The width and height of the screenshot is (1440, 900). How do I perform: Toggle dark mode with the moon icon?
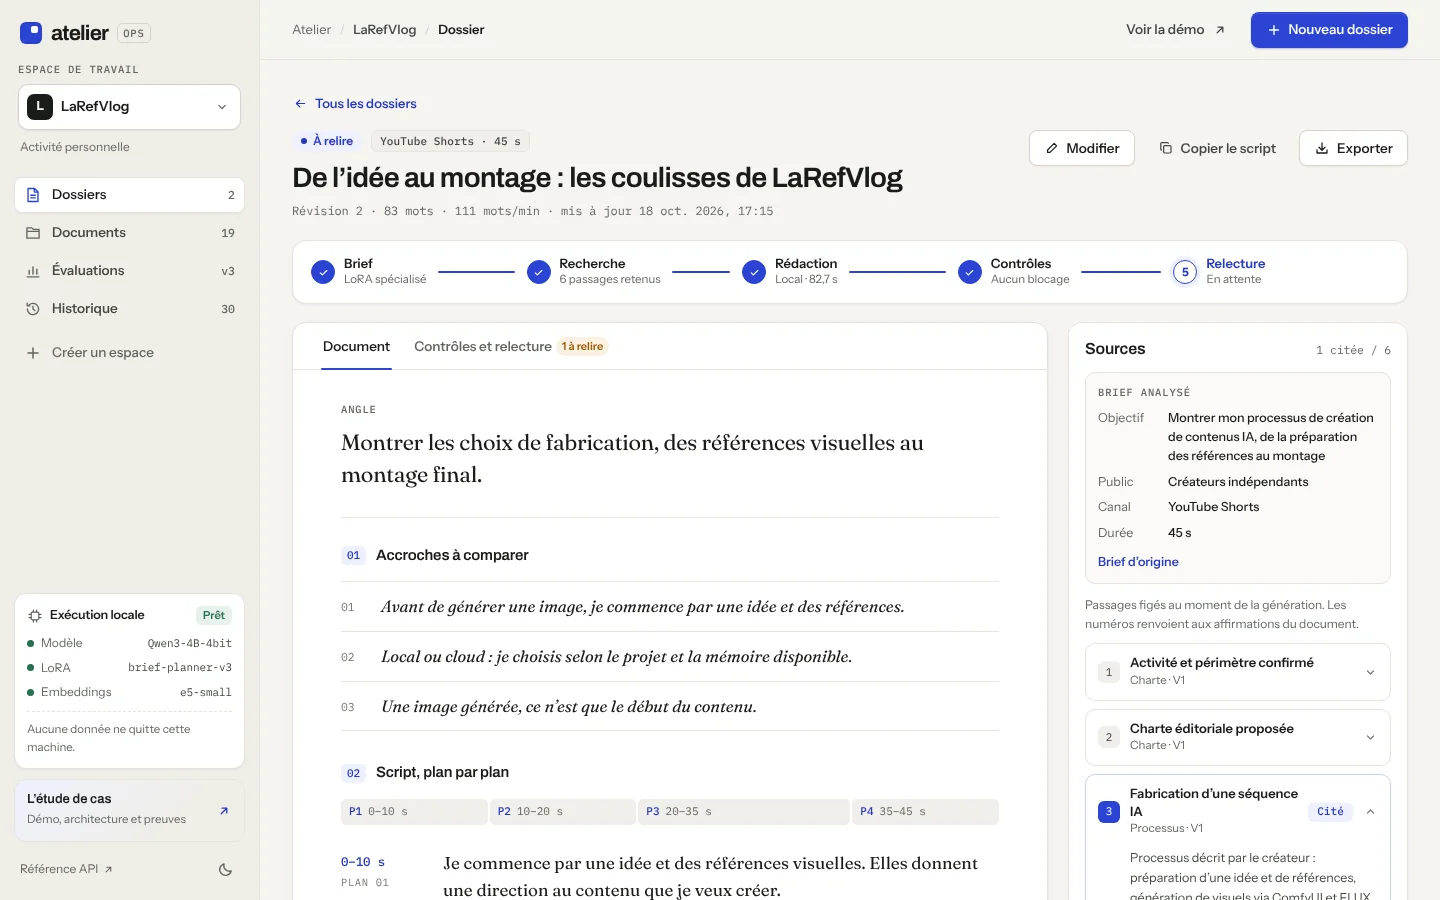point(225,870)
